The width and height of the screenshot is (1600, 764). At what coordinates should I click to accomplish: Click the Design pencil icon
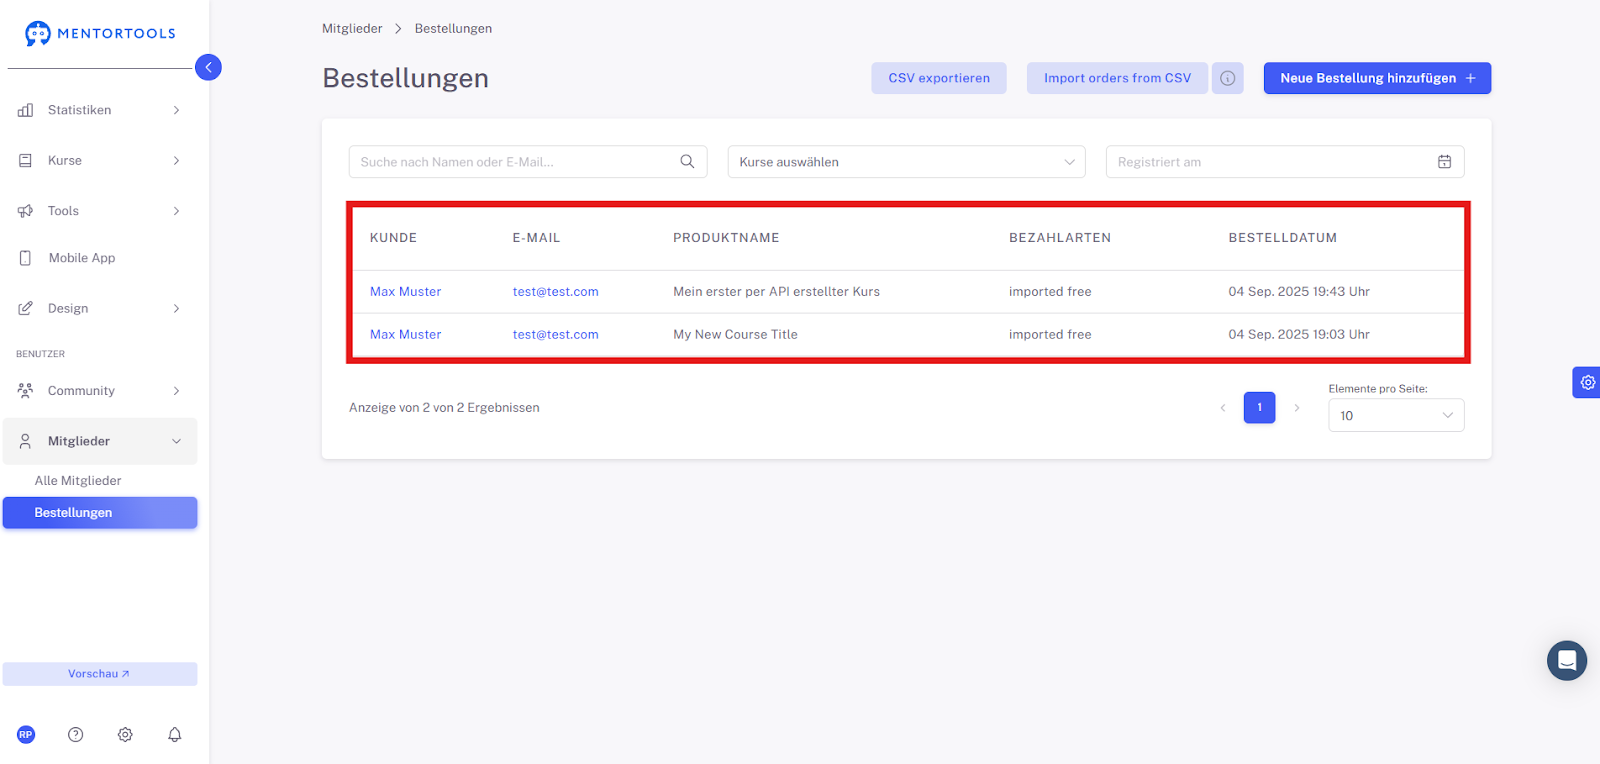pos(26,308)
